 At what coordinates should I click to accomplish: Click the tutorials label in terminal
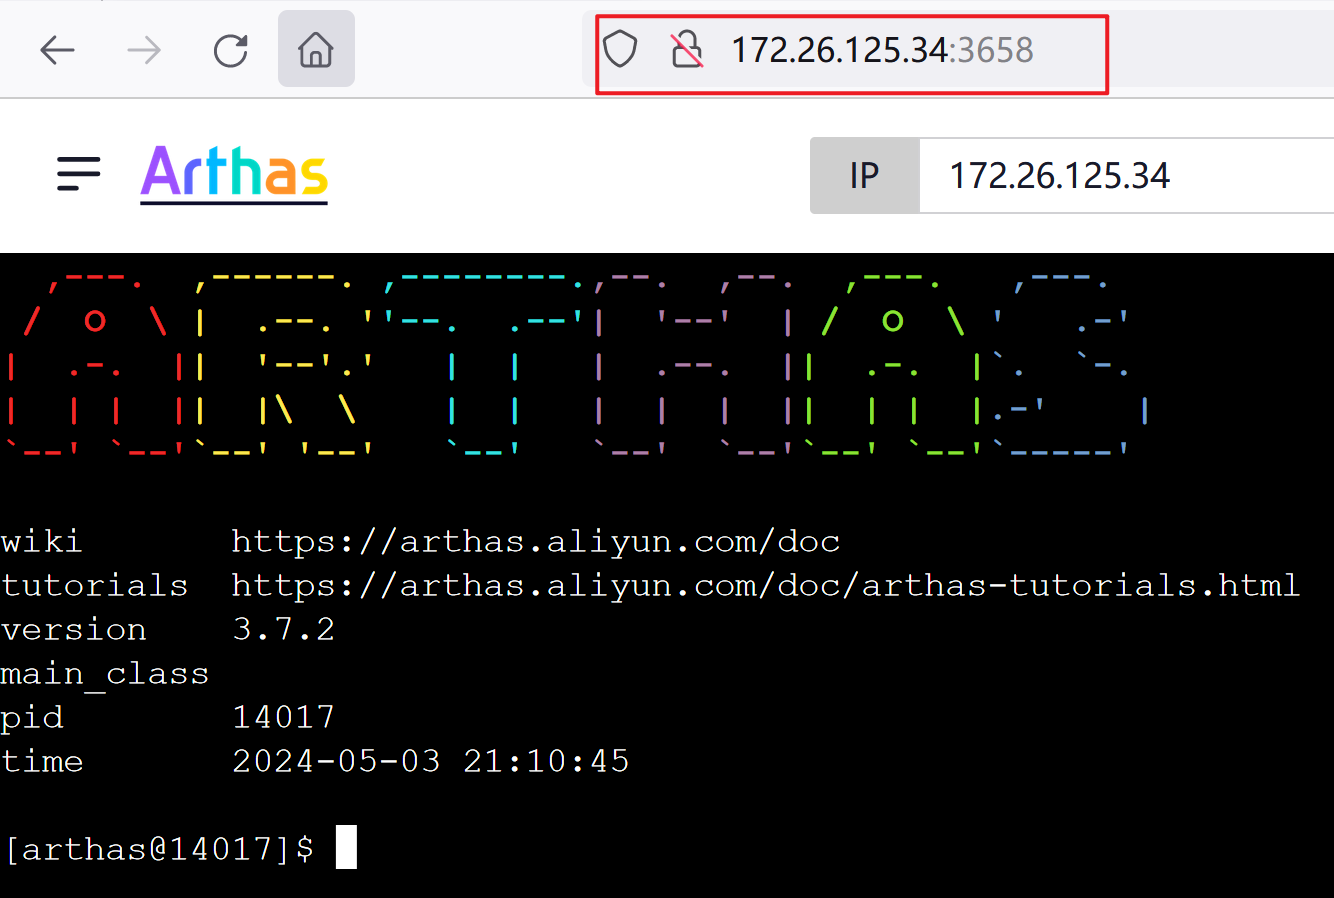click(95, 585)
